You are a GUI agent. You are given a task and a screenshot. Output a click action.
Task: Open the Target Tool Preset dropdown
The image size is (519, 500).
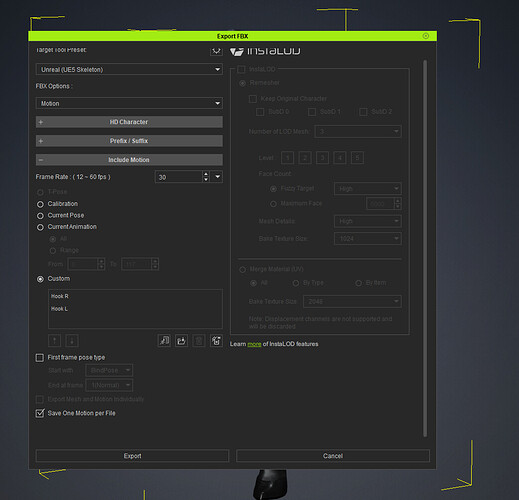129,69
